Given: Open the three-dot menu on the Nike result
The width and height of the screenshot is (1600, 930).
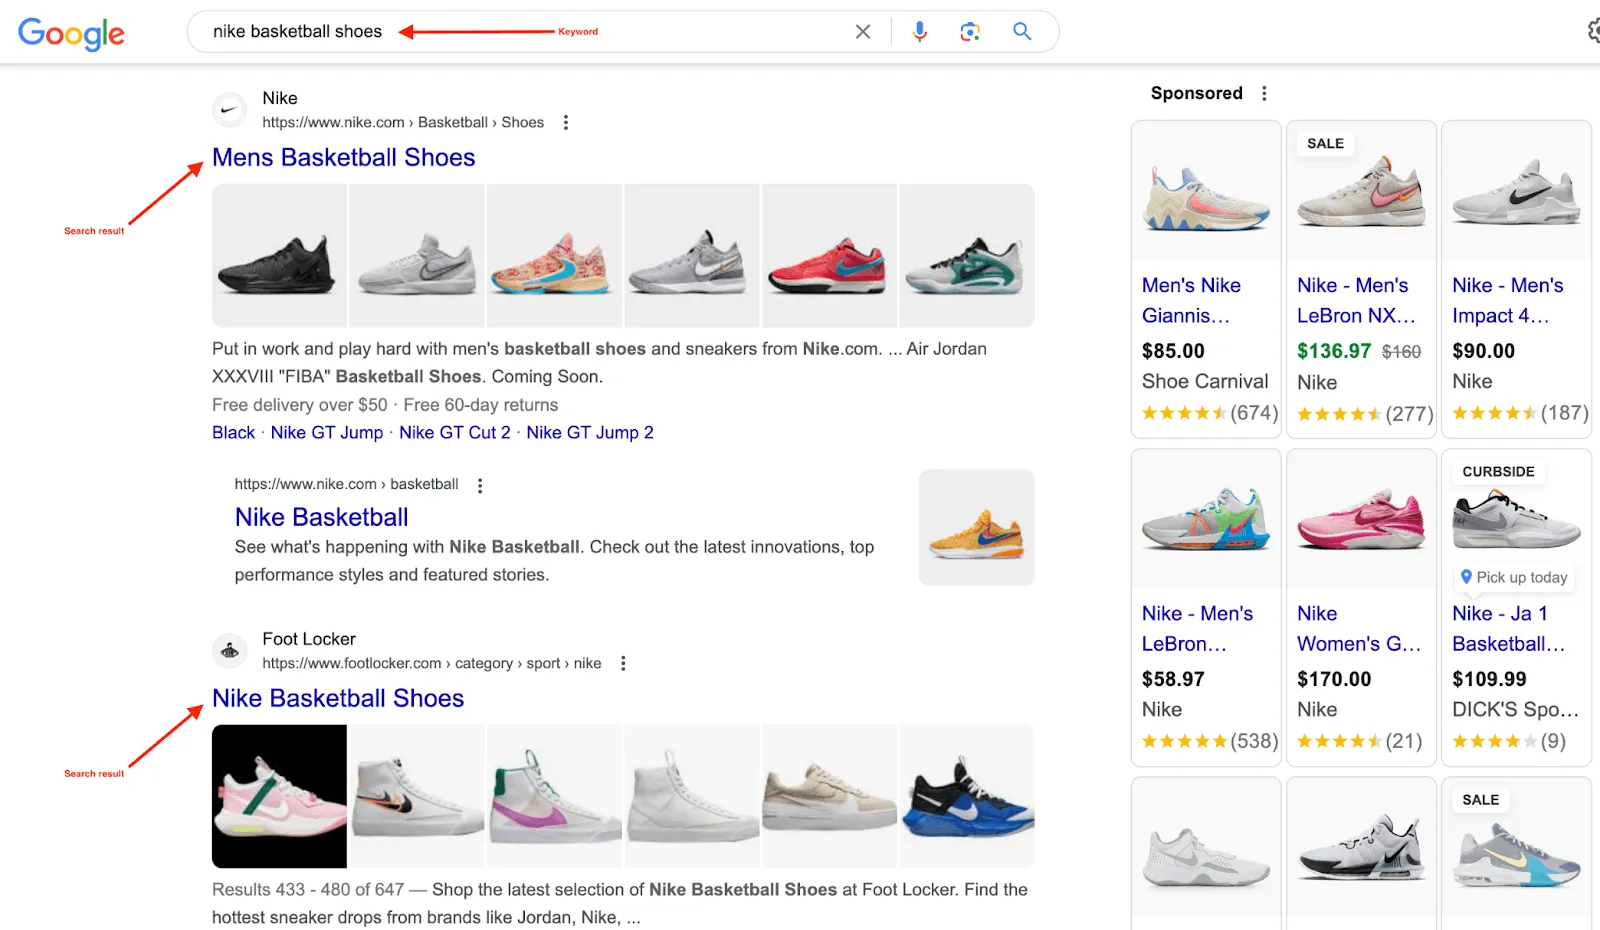Looking at the screenshot, I should click(x=566, y=122).
